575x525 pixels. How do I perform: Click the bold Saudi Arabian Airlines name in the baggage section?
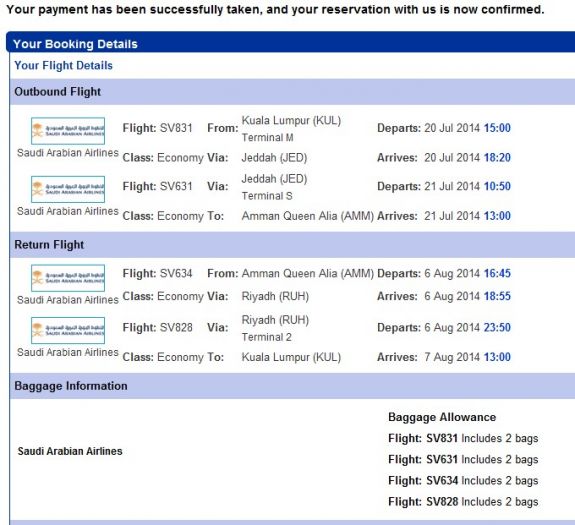coord(70,451)
